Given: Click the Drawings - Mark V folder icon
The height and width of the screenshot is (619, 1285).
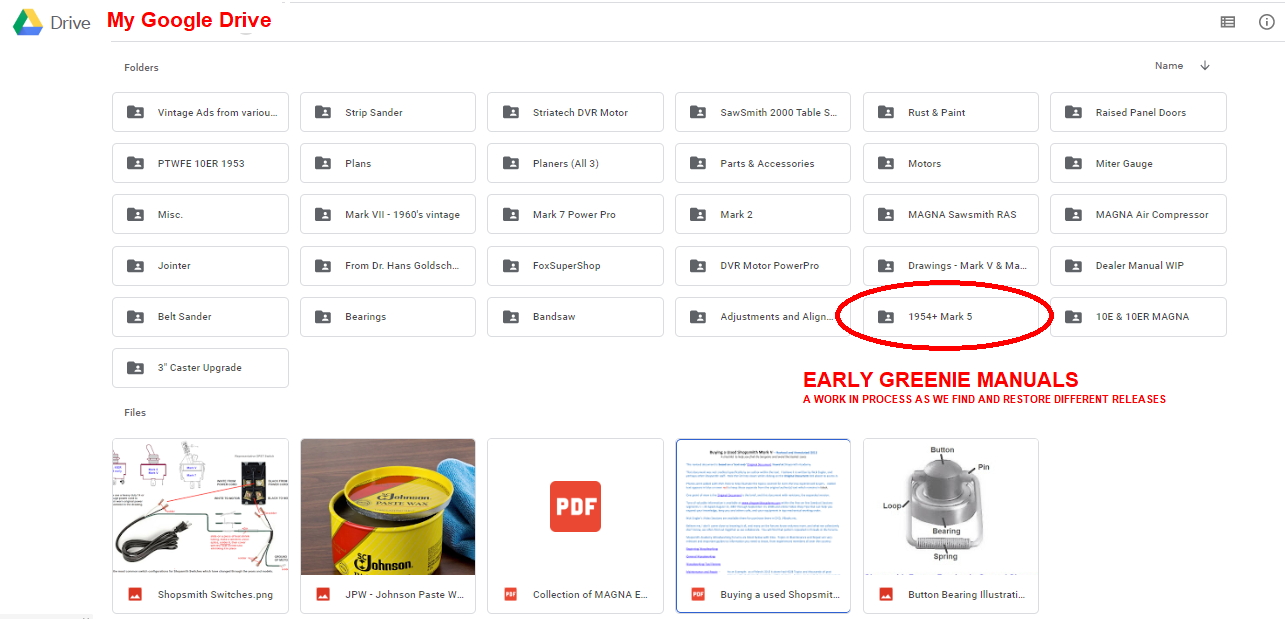Looking at the screenshot, I should (x=886, y=265).
